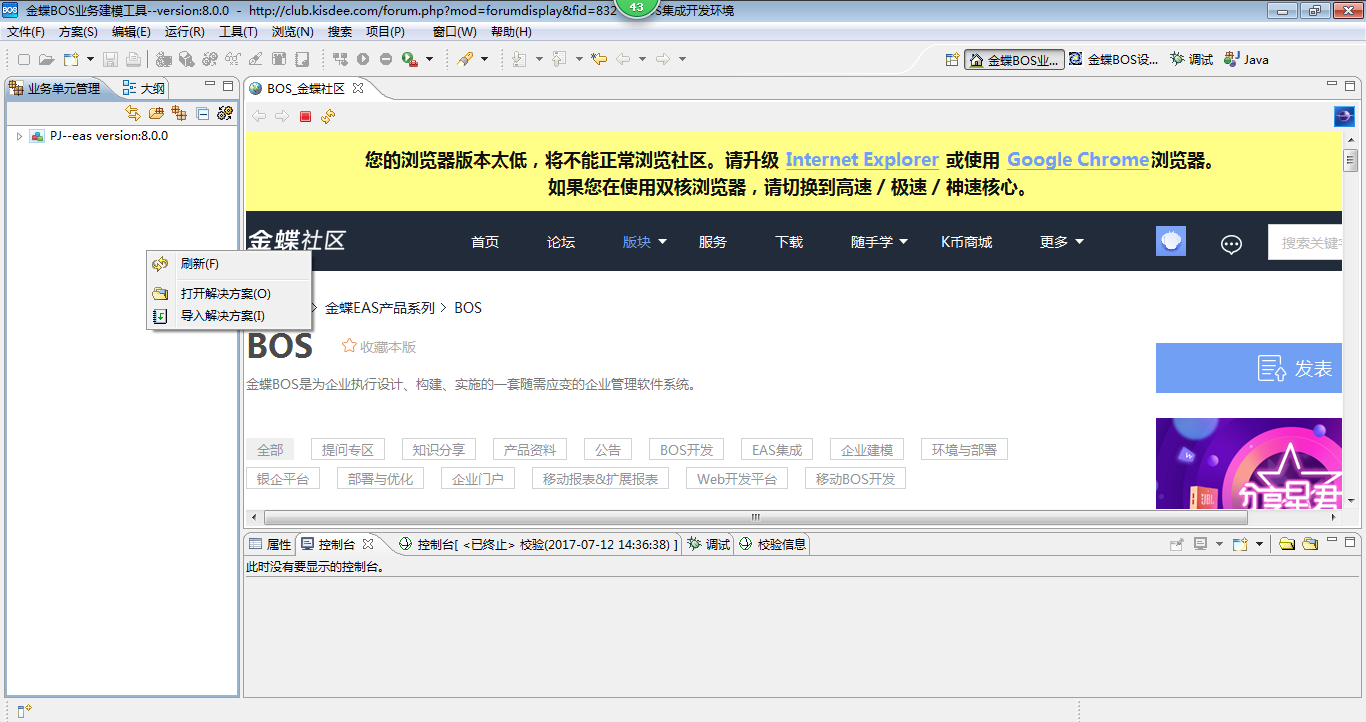1366x722 pixels.
Task: Click the chat bubble message icon on webpage
Action: tap(1232, 243)
